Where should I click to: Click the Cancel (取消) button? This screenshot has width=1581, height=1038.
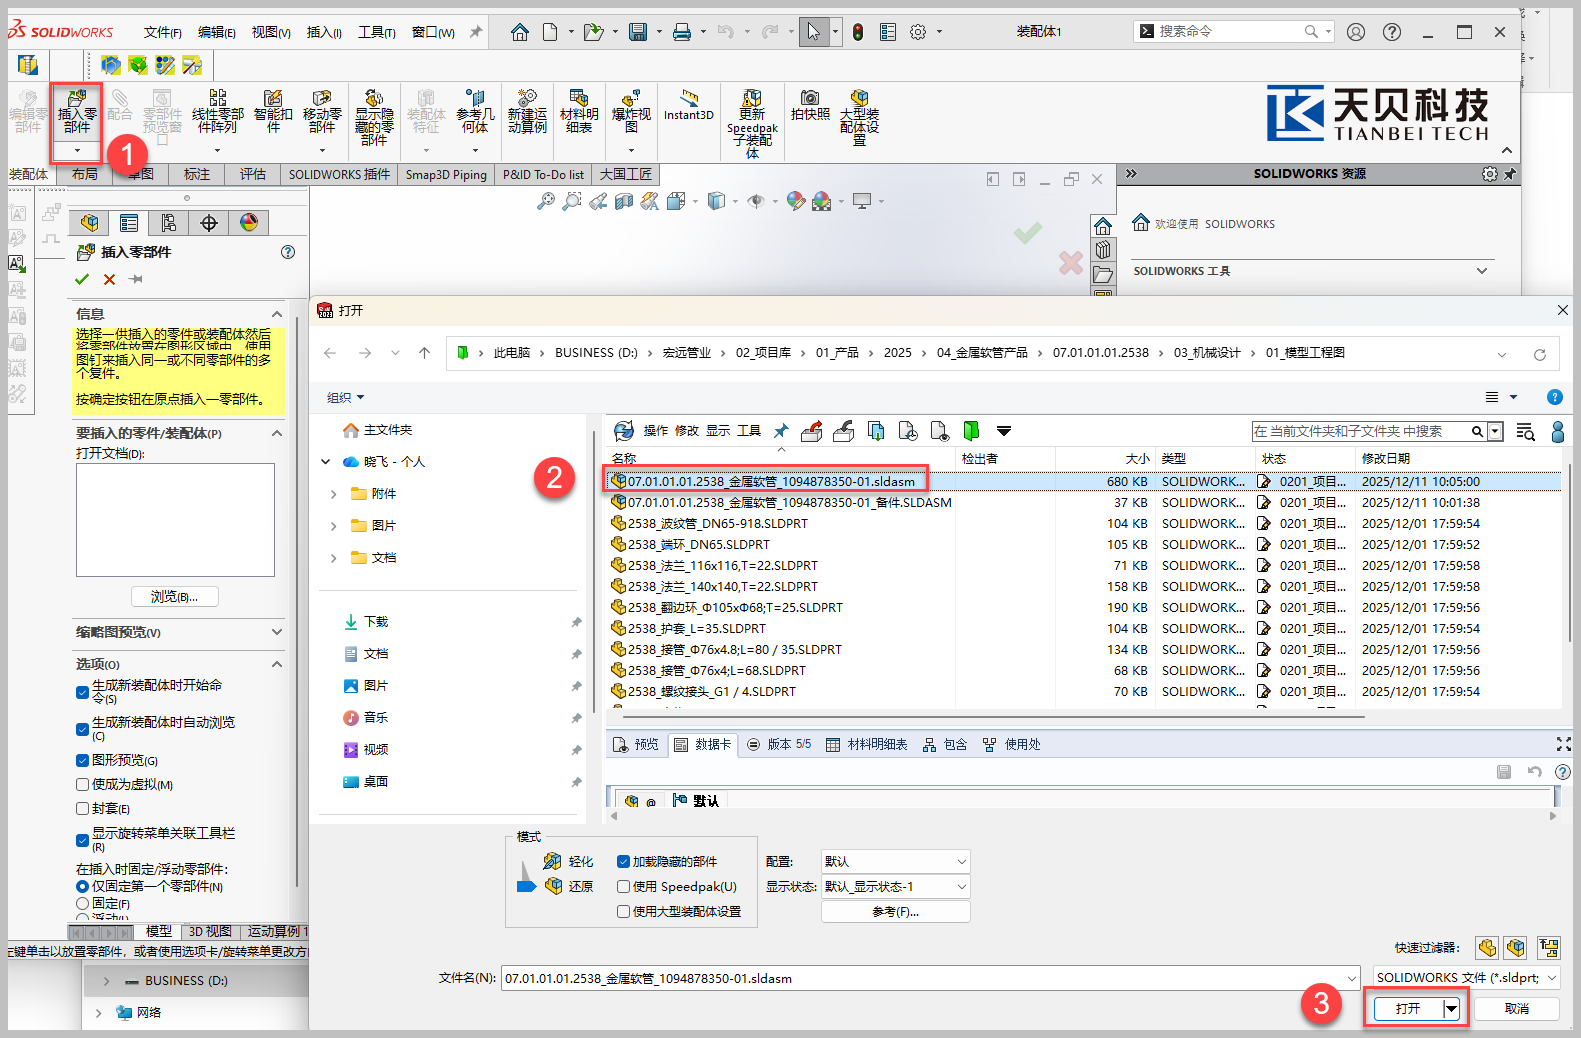click(x=1516, y=1008)
